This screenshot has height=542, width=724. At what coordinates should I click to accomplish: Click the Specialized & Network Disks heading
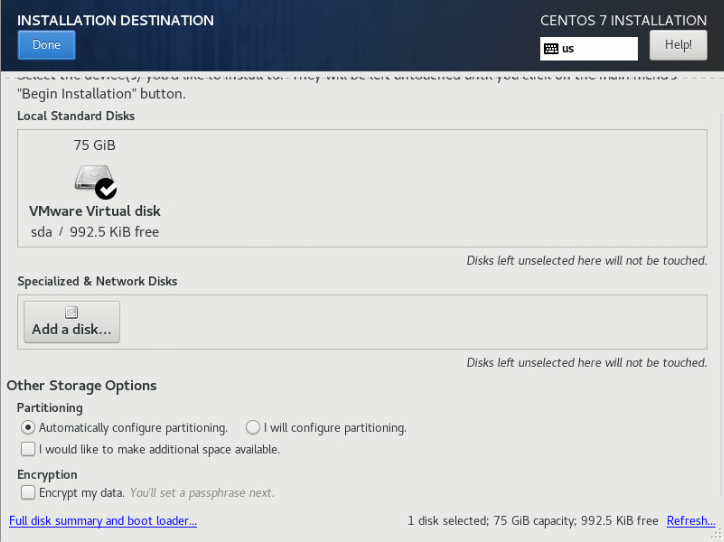click(x=97, y=281)
